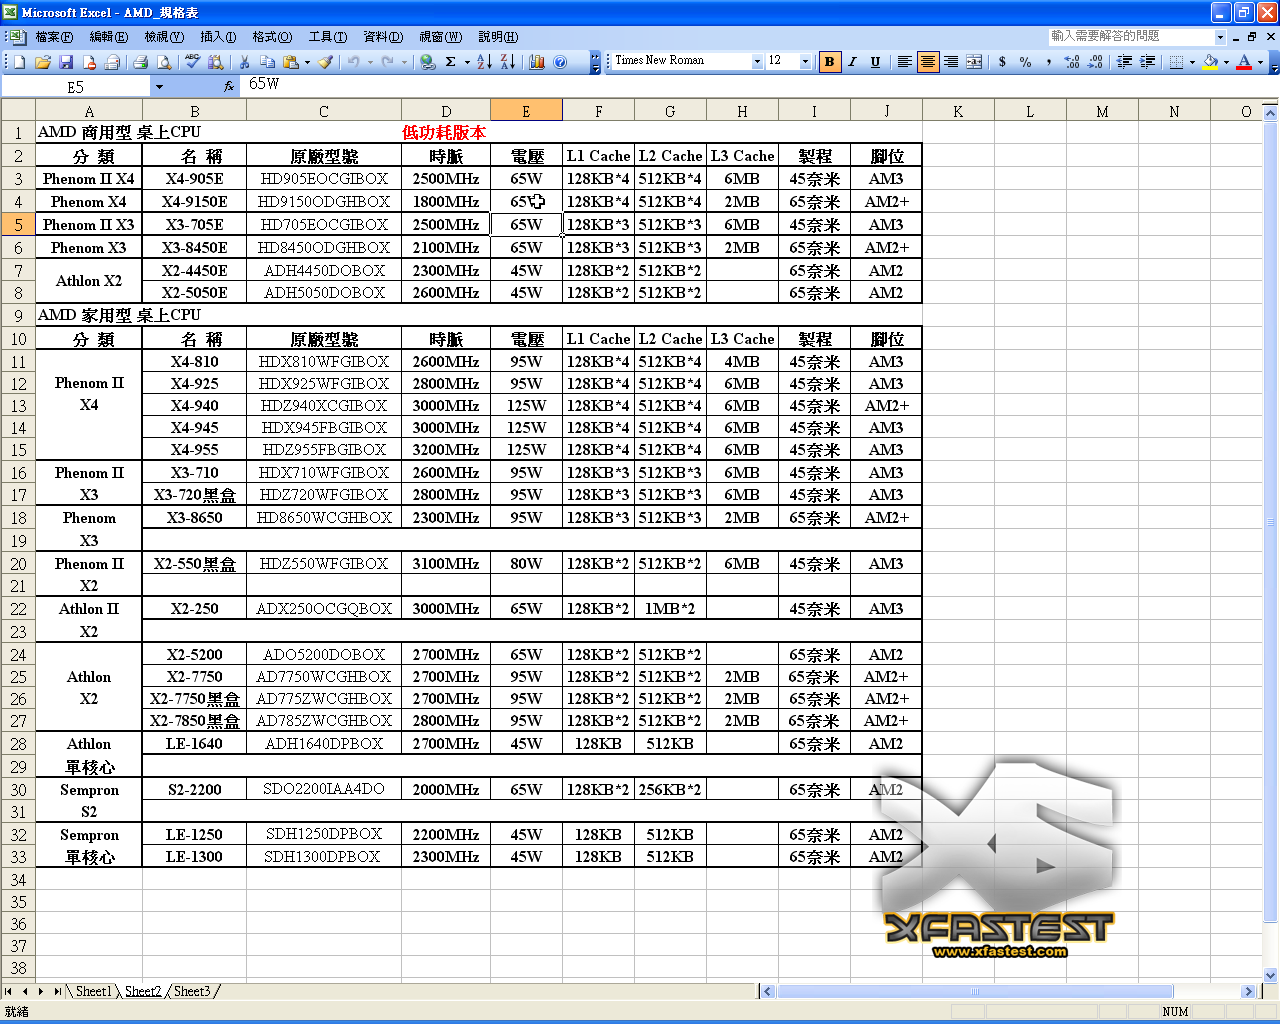Switch to the Sheet3 tab
Viewport: 1280px width, 1024px height.
(x=192, y=991)
